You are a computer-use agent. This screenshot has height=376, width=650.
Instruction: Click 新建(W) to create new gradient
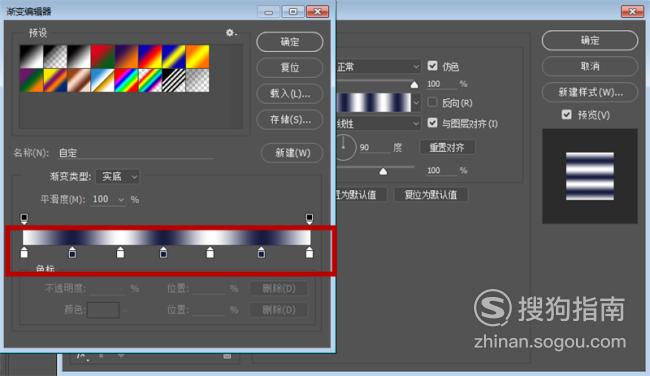tap(292, 153)
